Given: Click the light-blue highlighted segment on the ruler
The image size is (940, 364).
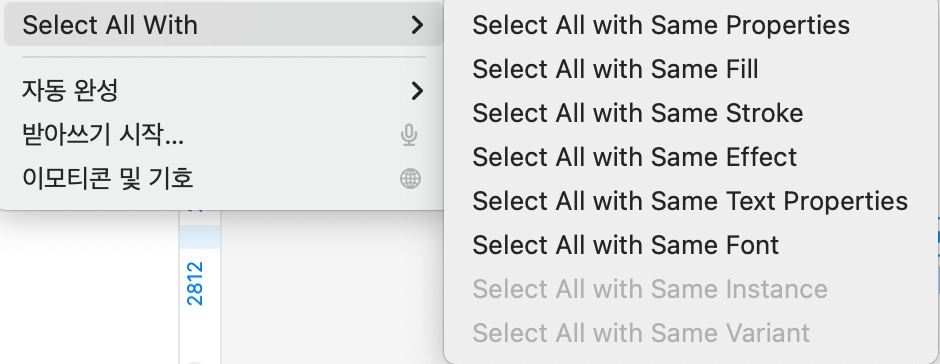Looking at the screenshot, I should [200, 237].
